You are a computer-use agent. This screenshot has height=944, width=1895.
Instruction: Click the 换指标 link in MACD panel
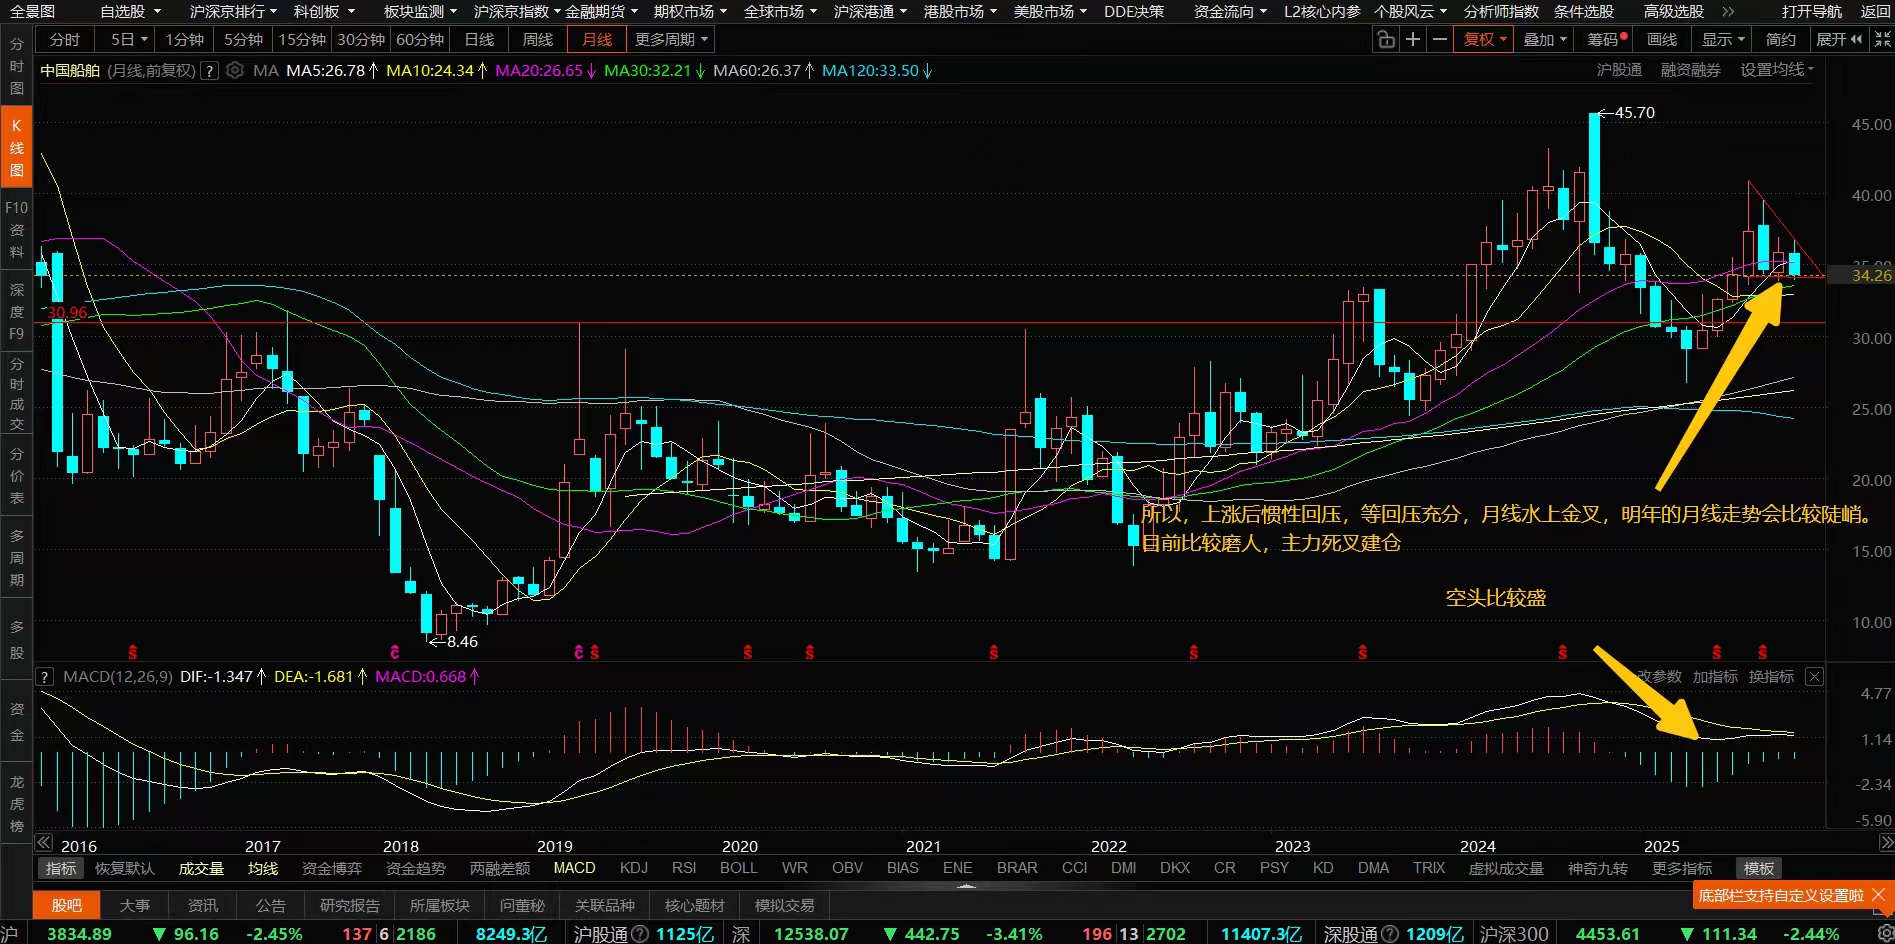point(1771,677)
